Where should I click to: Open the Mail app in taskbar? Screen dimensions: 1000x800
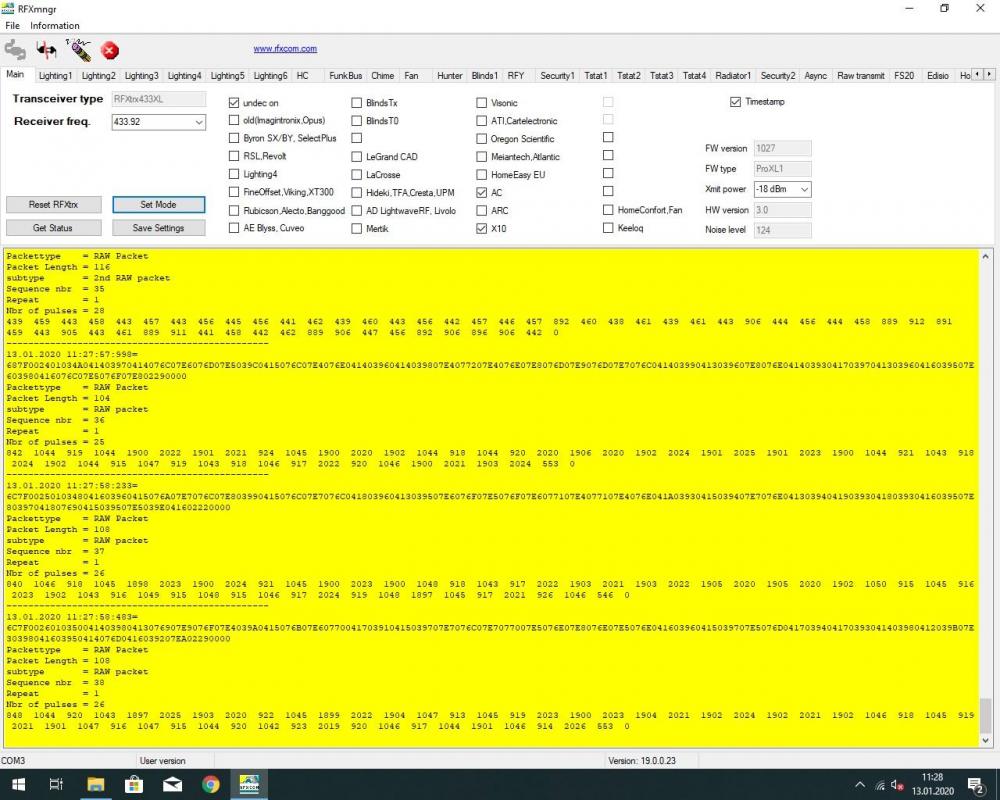[x=172, y=783]
